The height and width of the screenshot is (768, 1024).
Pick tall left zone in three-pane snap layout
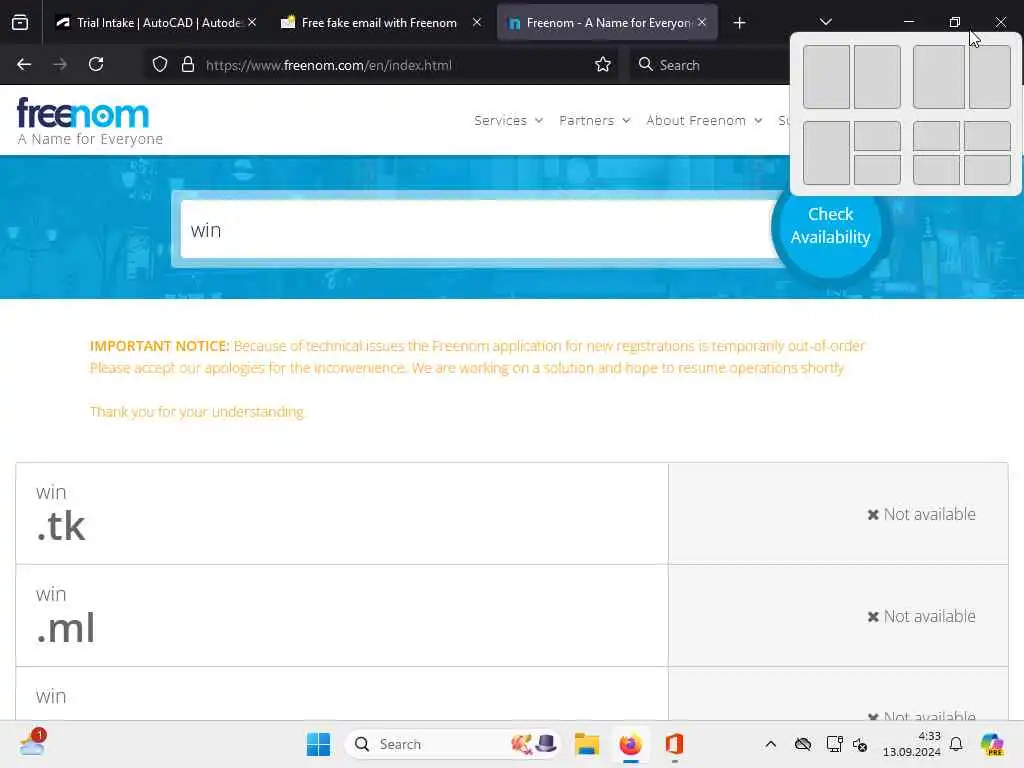[x=826, y=153]
